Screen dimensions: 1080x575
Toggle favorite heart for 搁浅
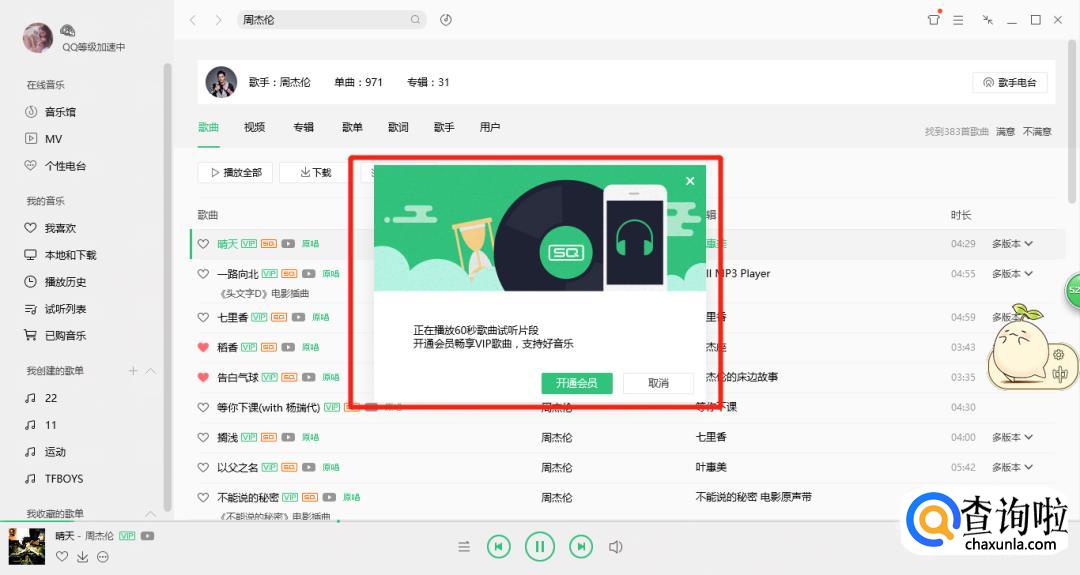tap(203, 437)
